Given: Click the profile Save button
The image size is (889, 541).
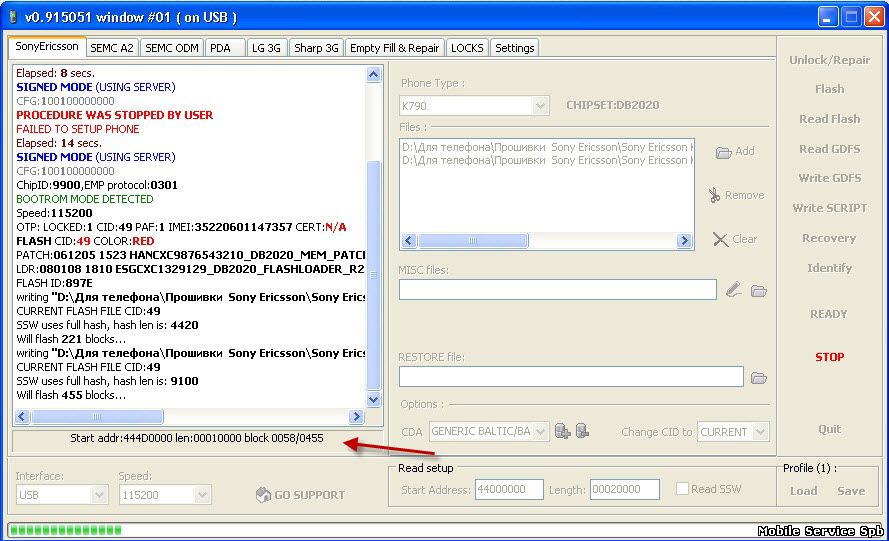Looking at the screenshot, I should (x=851, y=491).
